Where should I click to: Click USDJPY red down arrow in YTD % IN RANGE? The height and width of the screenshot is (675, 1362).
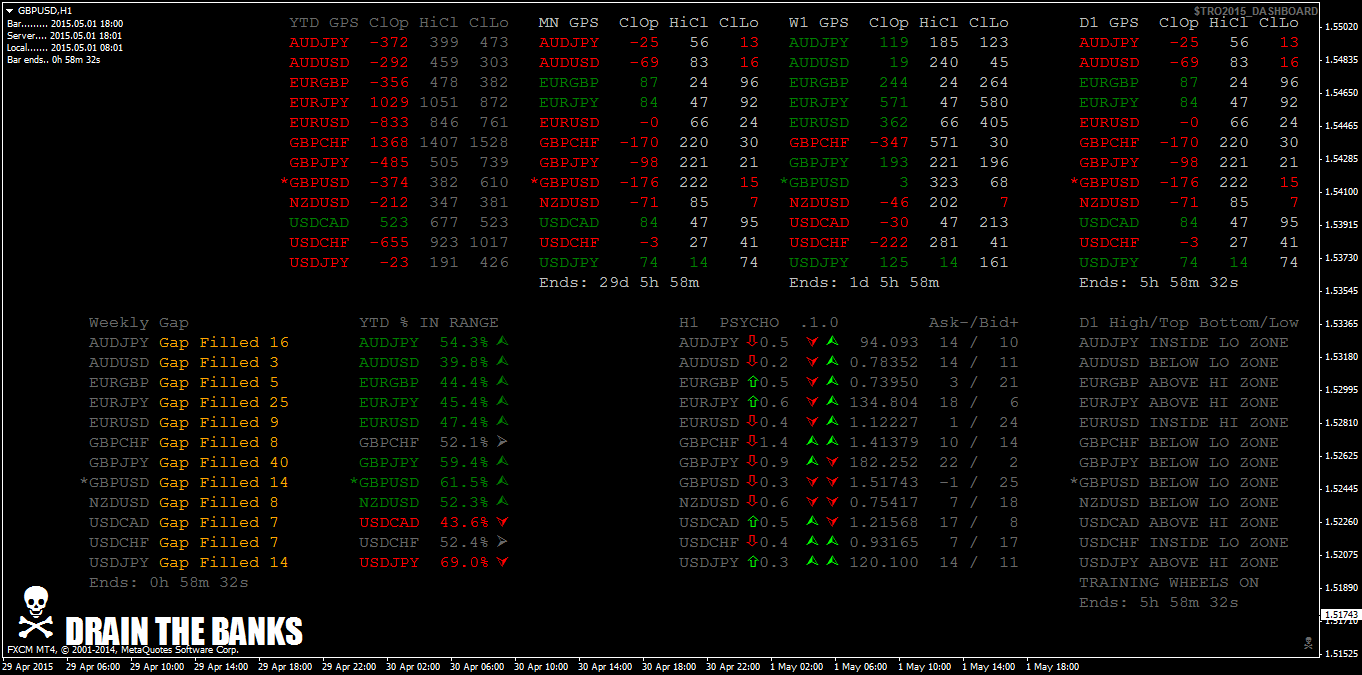(x=502, y=562)
